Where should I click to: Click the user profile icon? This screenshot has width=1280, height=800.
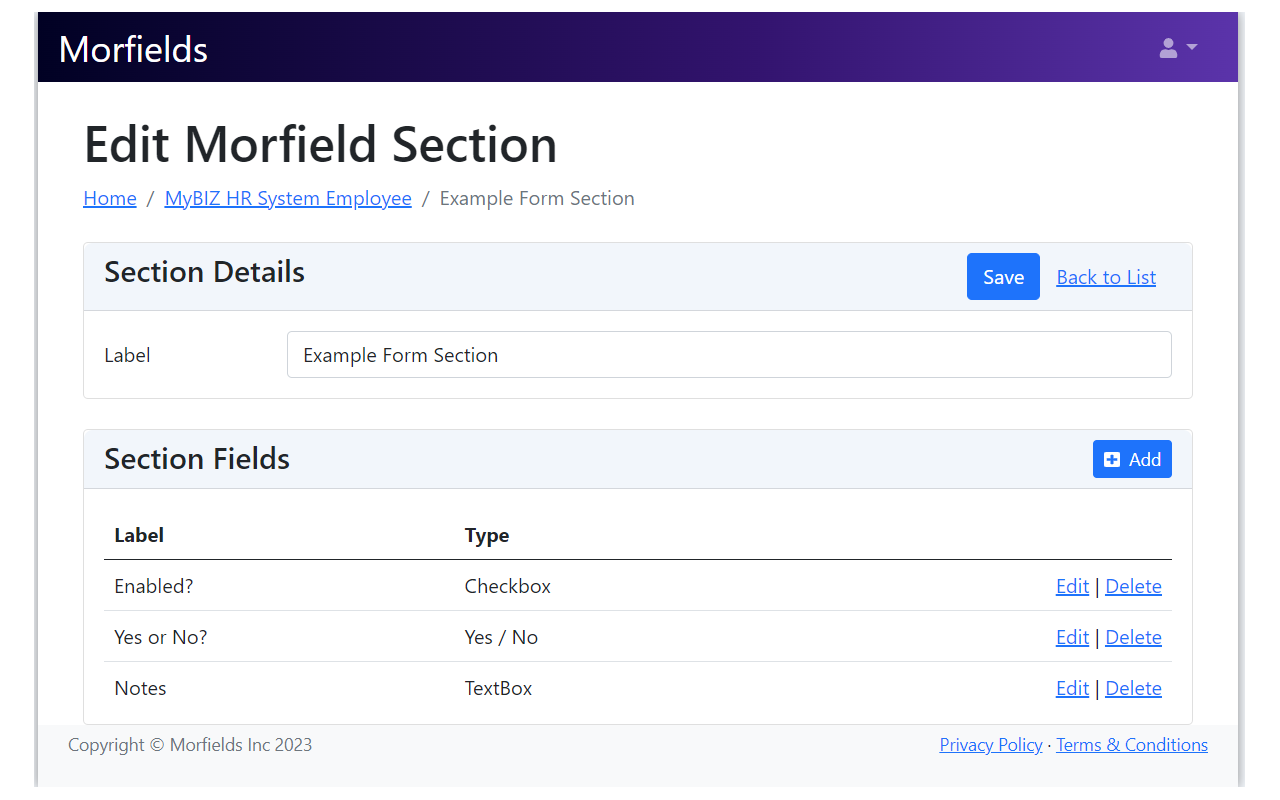tap(1168, 48)
